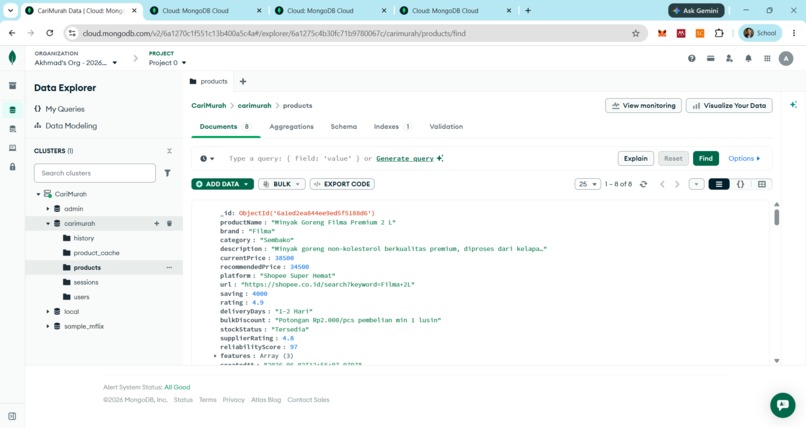Toggle the sidebar collapse icon at bottom left

click(12, 416)
